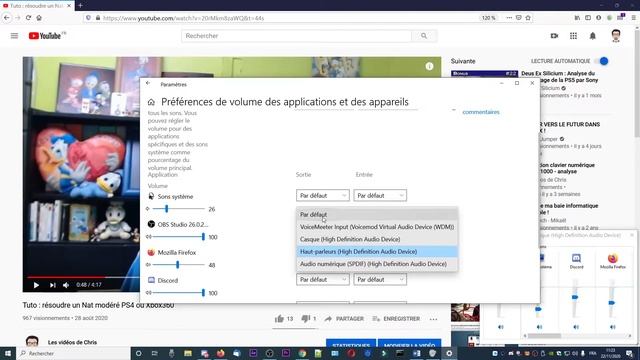Click the video info card icon

[x=429, y=66]
